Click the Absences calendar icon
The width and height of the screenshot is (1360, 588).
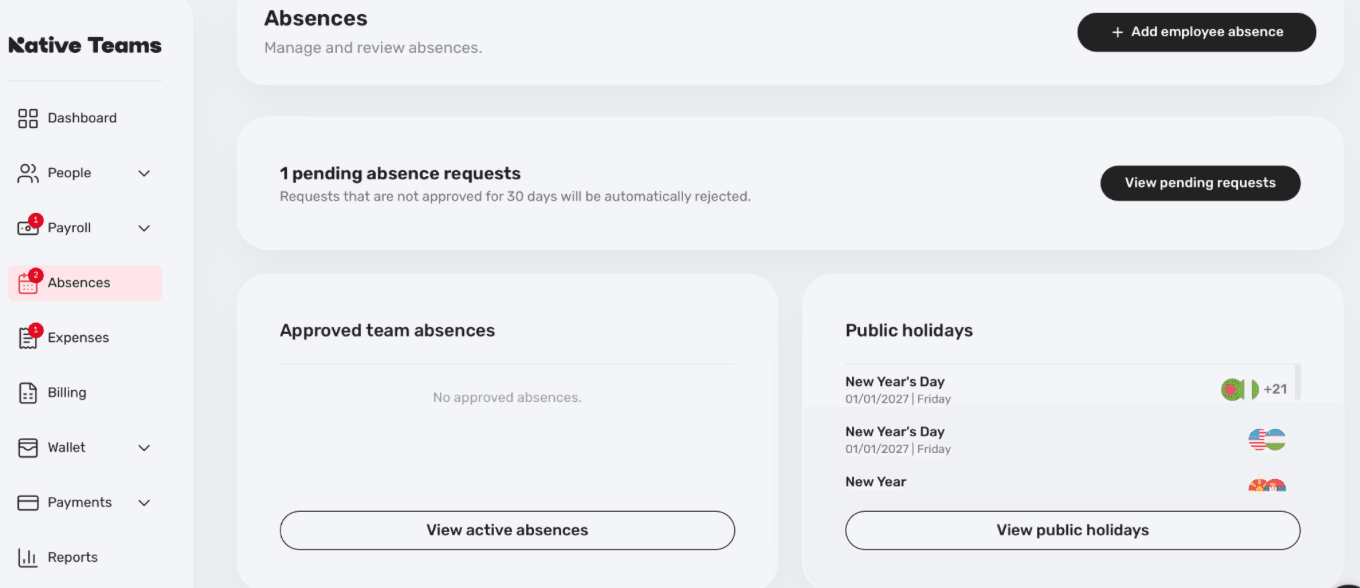(x=28, y=282)
